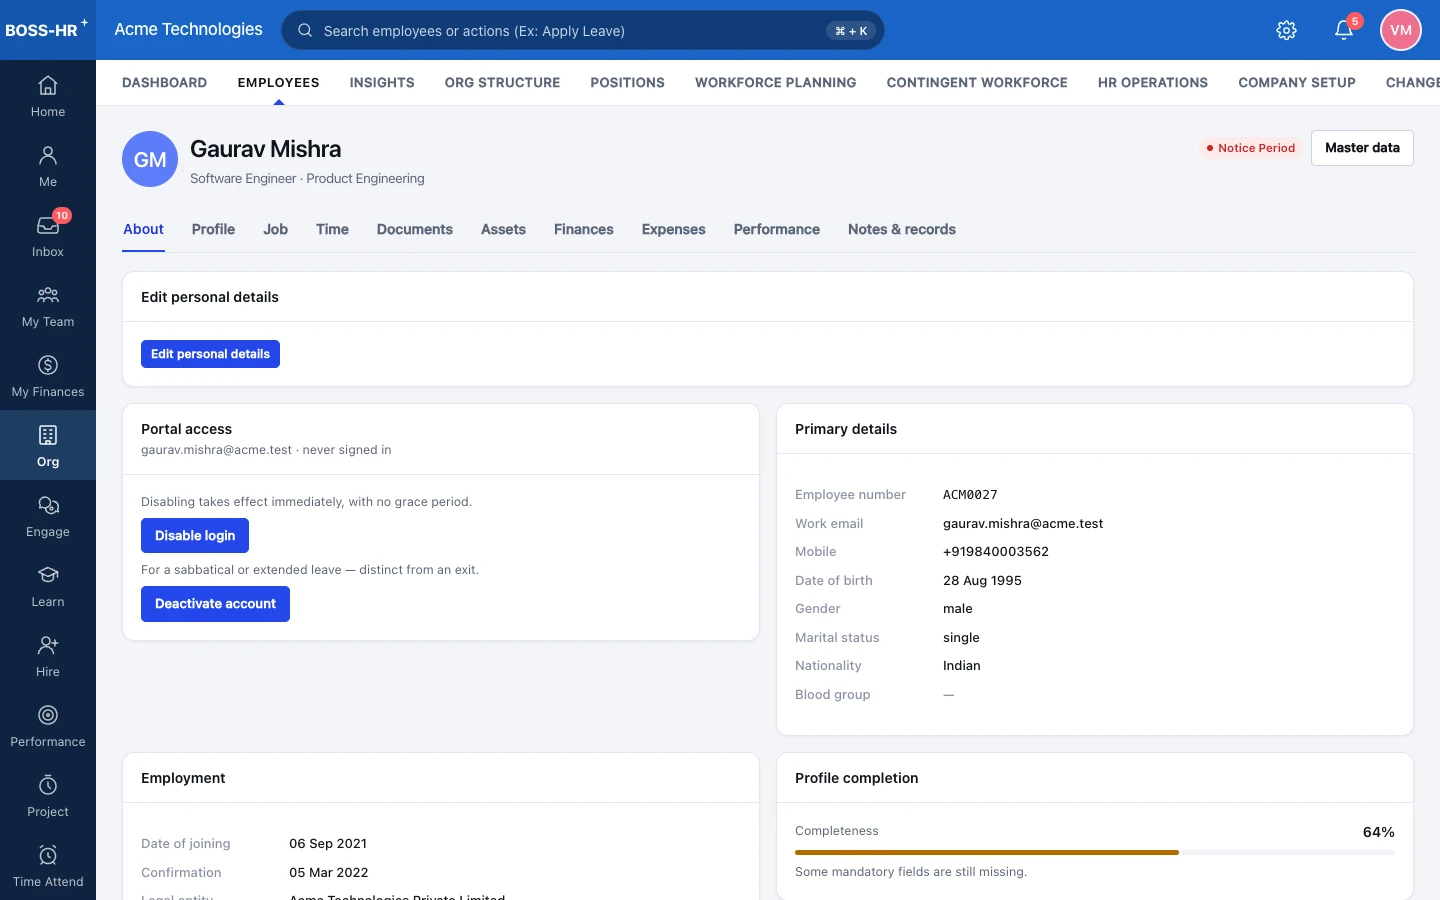This screenshot has height=900, width=1440.
Task: Open CONTINGENT WORKFORCE navigation item
Action: coord(977,83)
